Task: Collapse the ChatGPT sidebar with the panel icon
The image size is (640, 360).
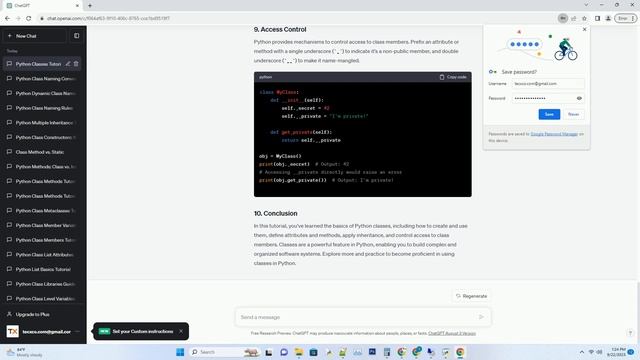Action: coord(77,36)
